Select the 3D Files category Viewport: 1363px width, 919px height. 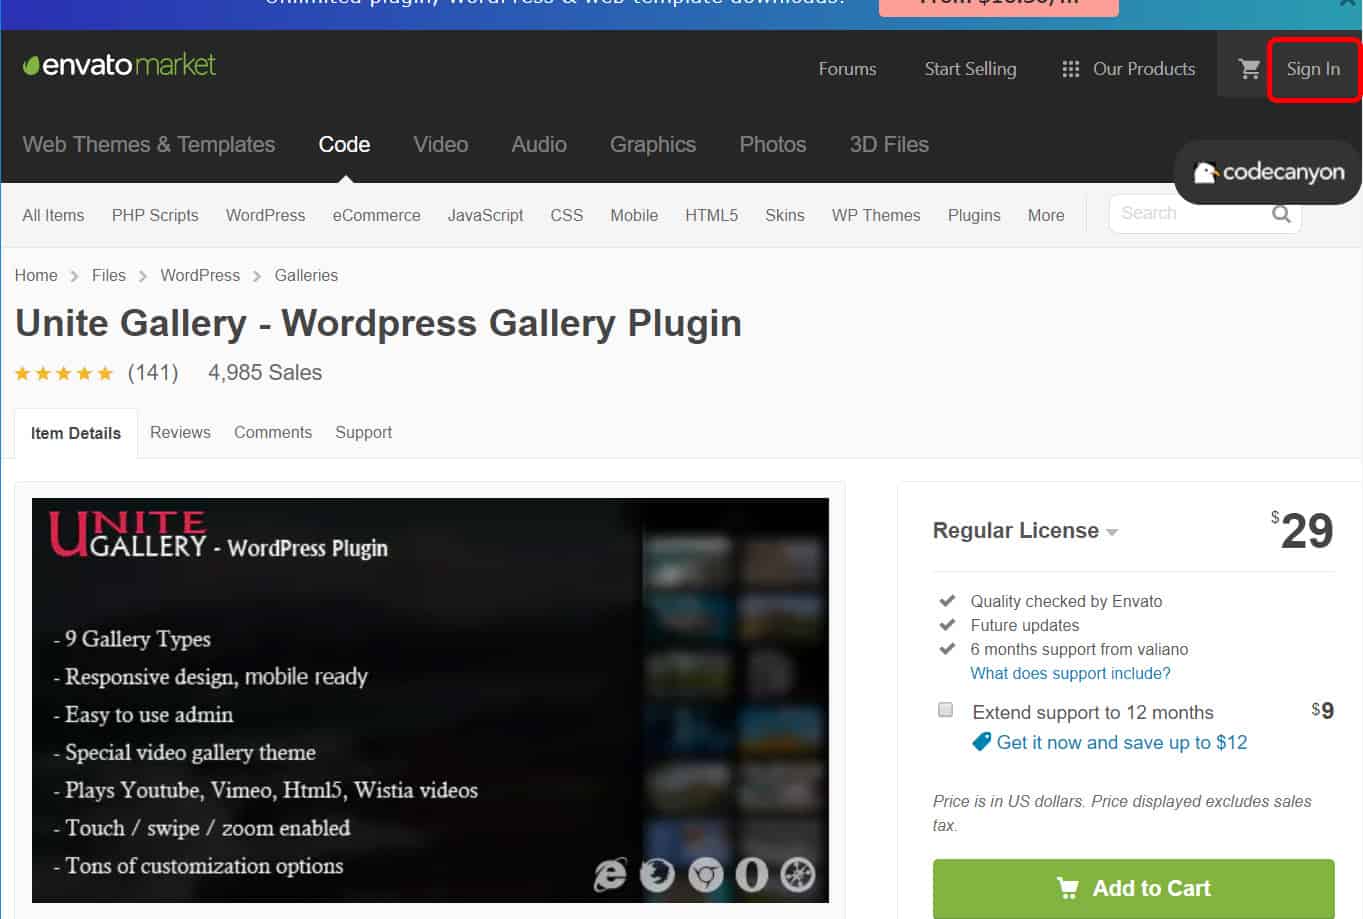(x=889, y=144)
